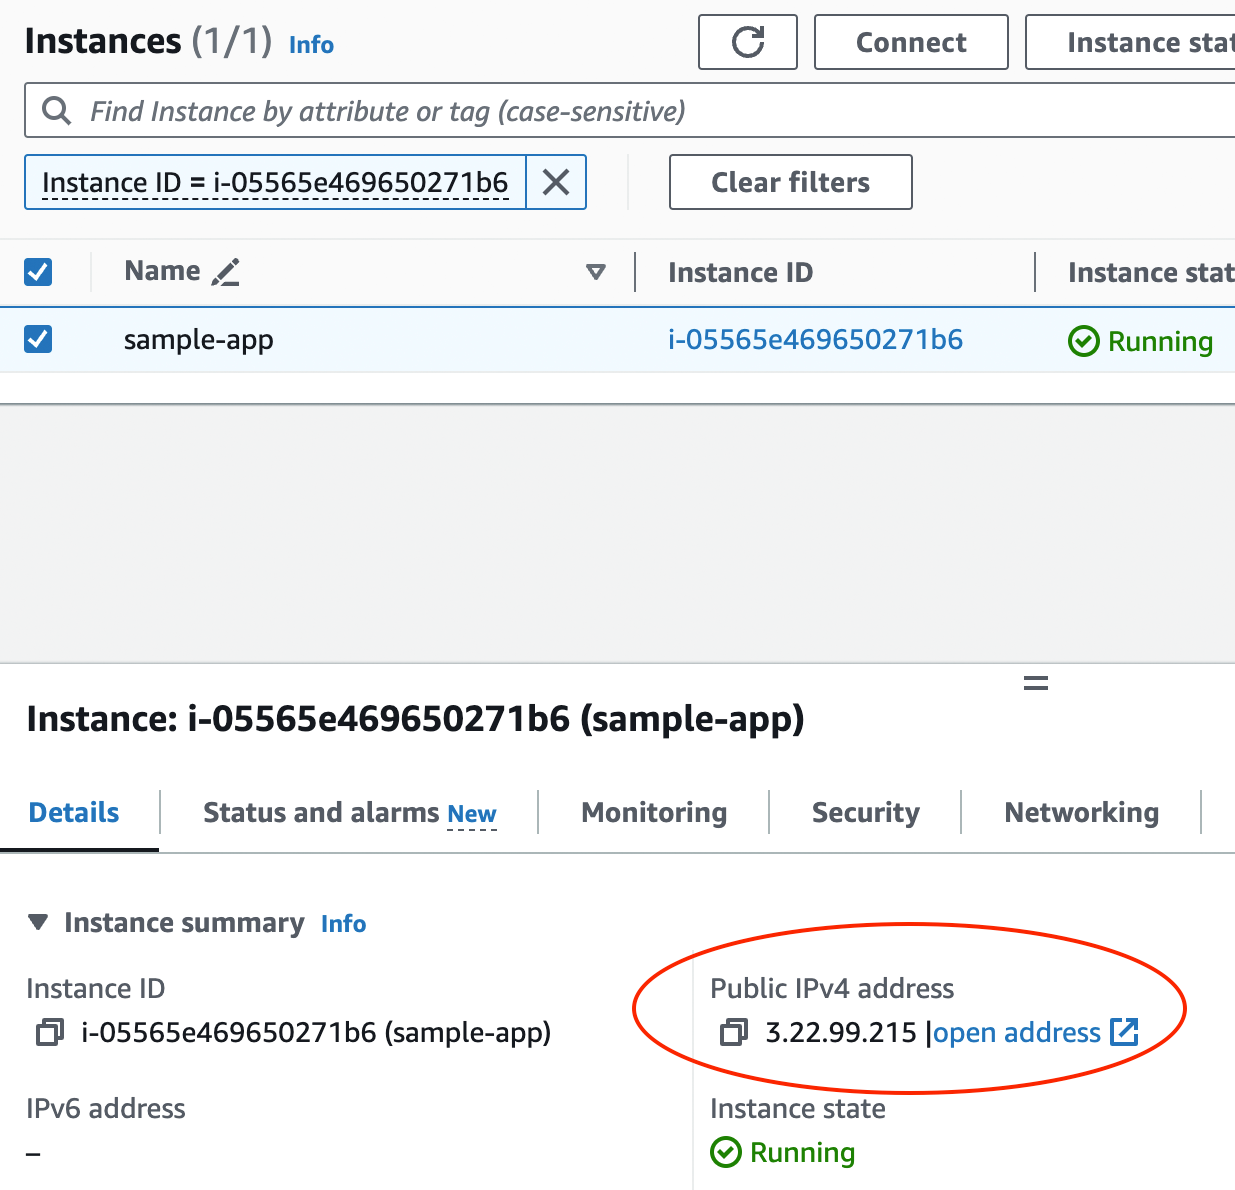Click the Connect button

pyautogui.click(x=911, y=42)
